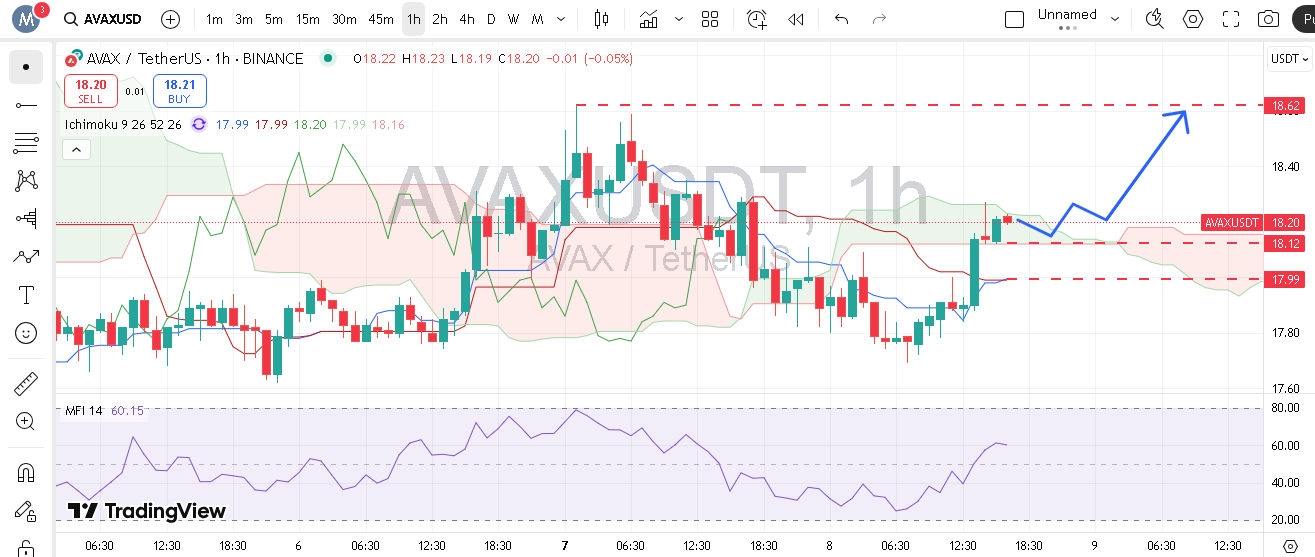1315x557 pixels.
Task: Switch to the weekly W timeframe
Action: click(513, 19)
